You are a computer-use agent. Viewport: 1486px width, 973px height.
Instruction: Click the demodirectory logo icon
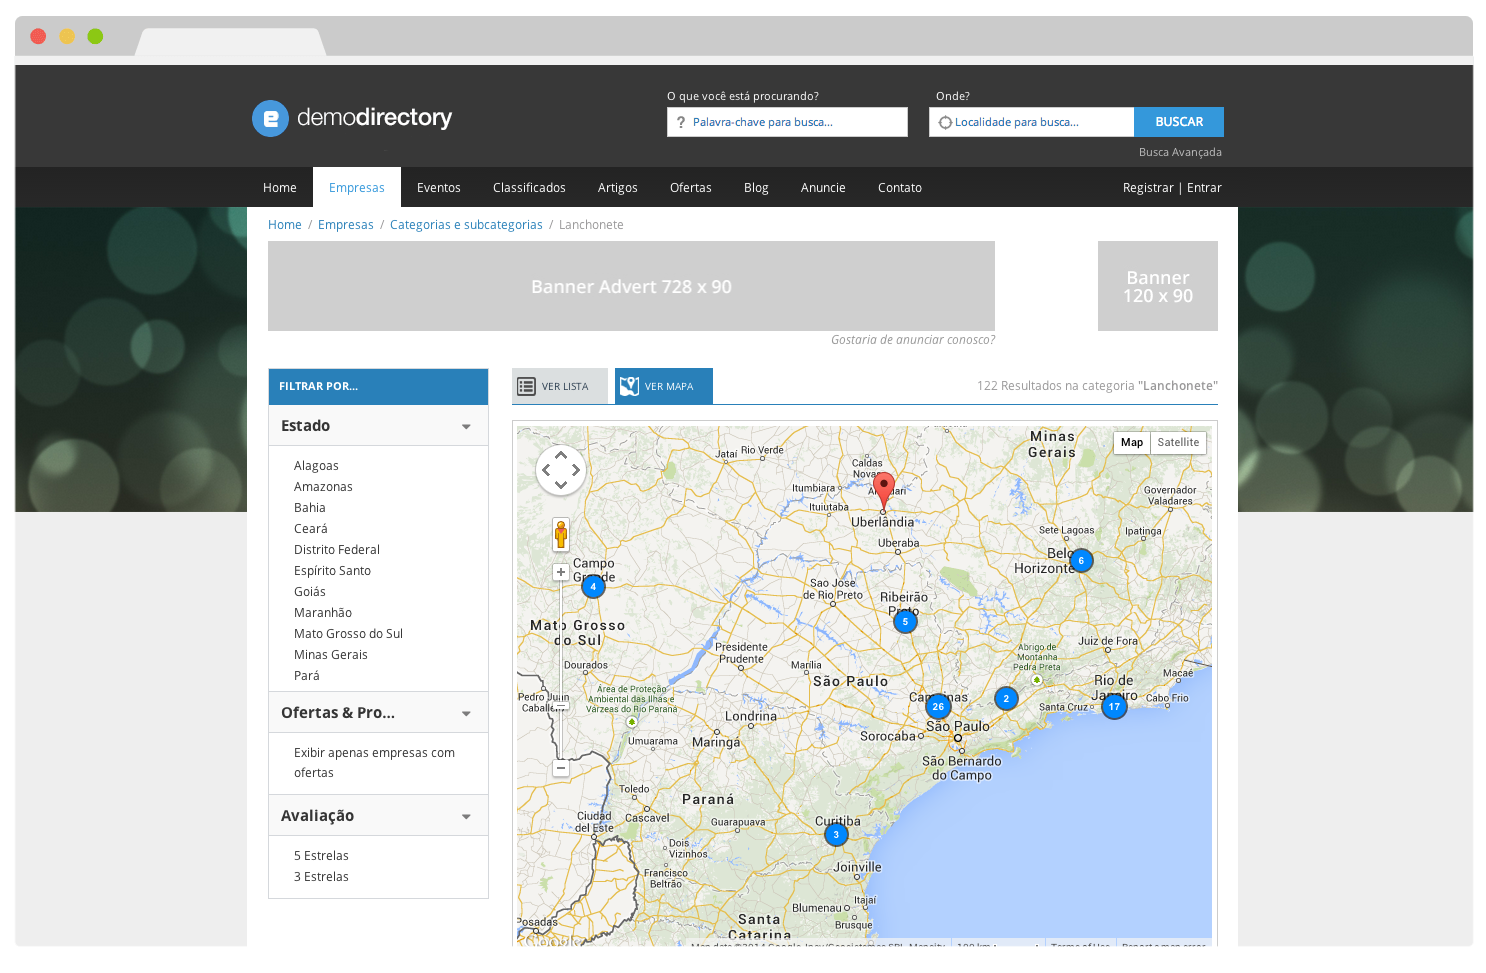click(x=270, y=118)
